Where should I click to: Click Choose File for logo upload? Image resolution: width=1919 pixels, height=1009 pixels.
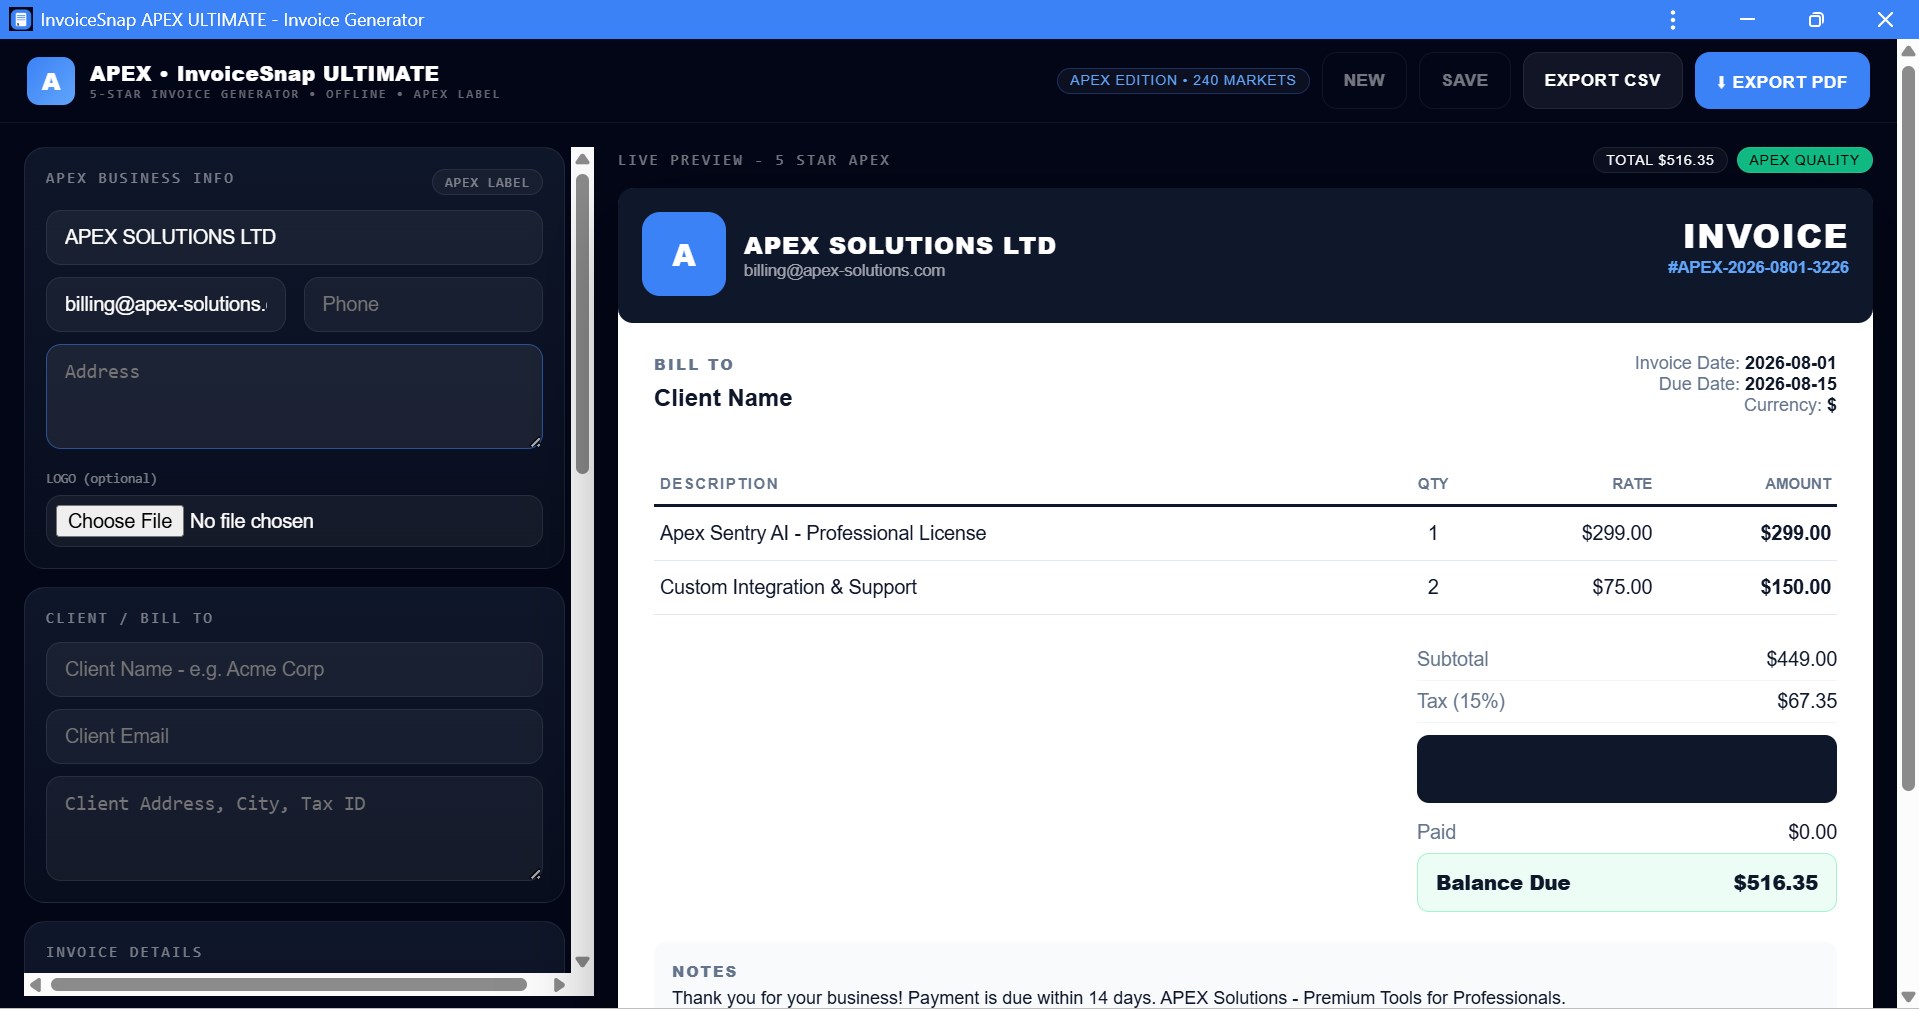[120, 521]
